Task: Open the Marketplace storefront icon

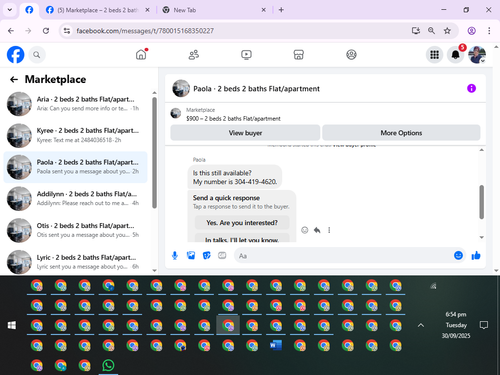Action: point(299,54)
